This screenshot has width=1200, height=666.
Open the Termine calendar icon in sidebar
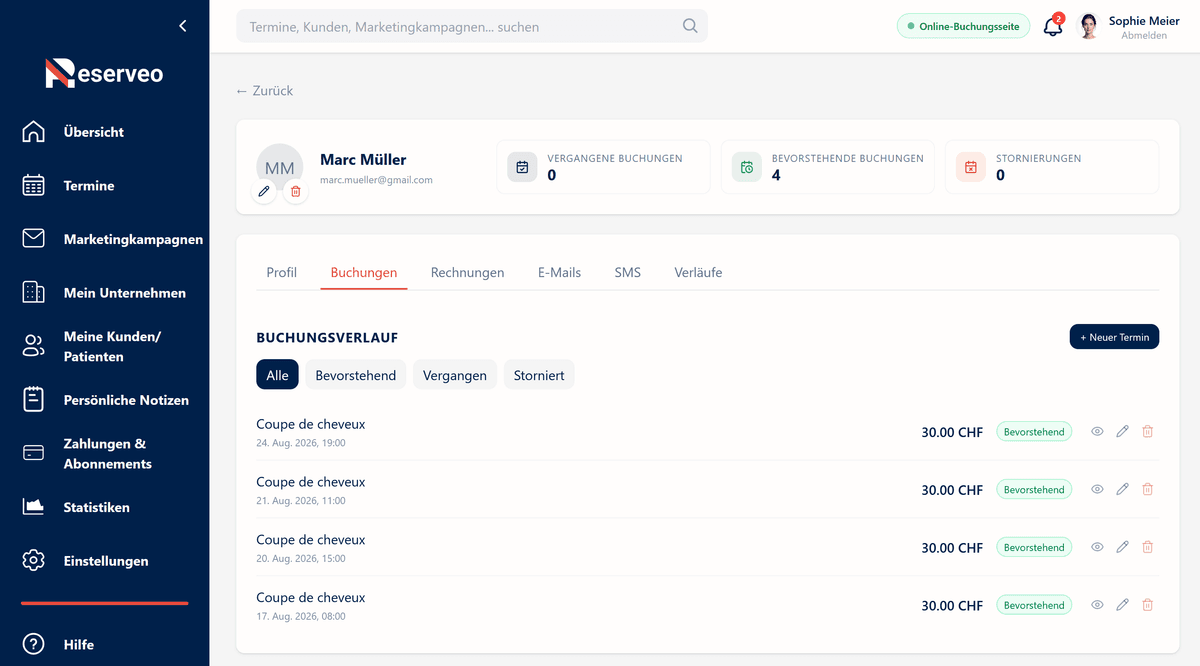[x=34, y=185]
